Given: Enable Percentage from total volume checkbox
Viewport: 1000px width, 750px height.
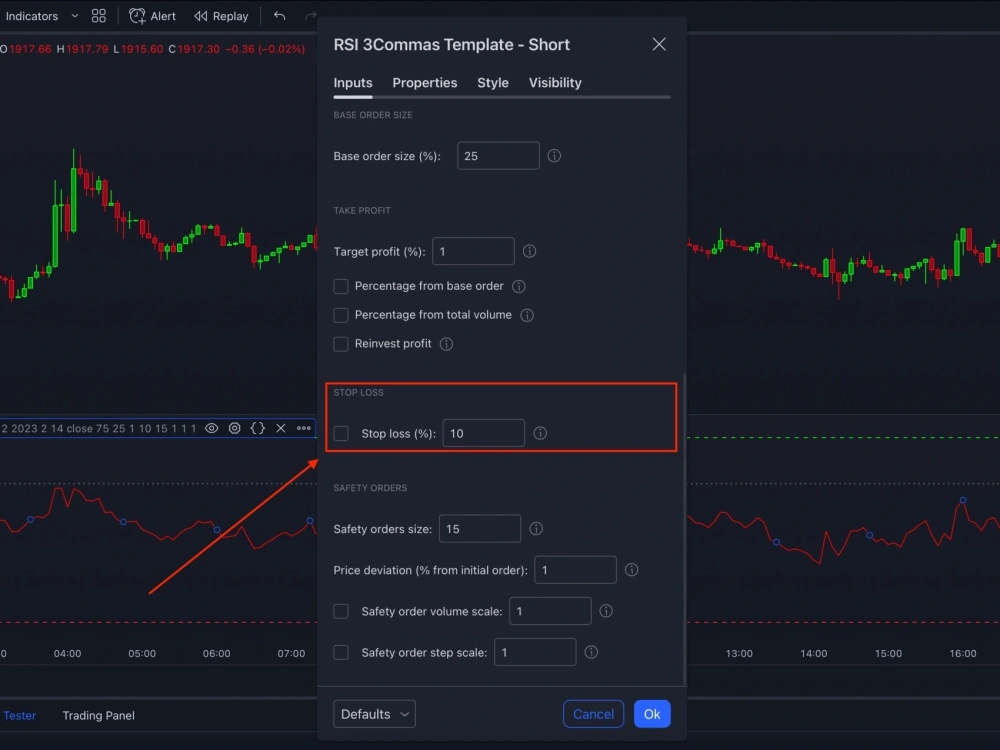Looking at the screenshot, I should pos(341,315).
